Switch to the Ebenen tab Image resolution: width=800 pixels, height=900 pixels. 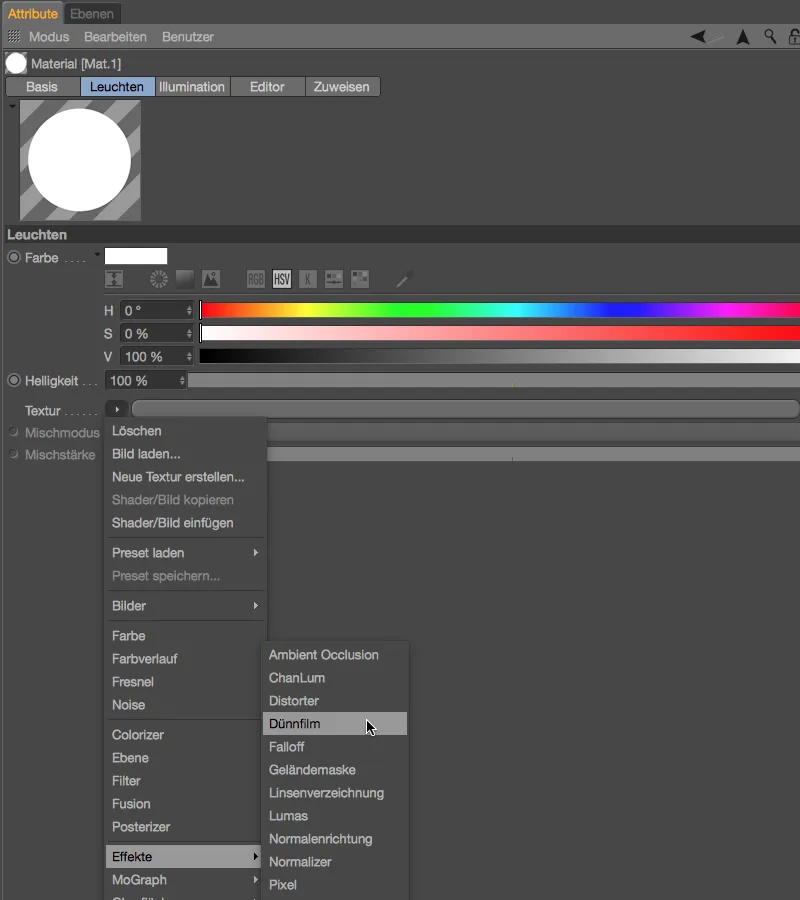click(x=92, y=13)
